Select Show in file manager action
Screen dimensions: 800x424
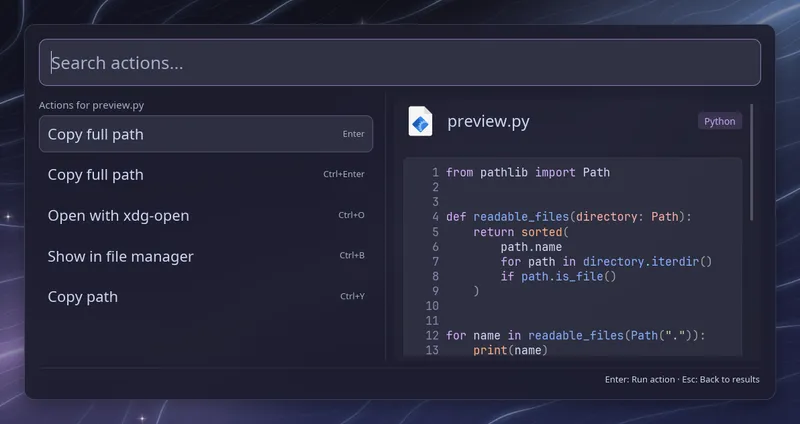(206, 256)
